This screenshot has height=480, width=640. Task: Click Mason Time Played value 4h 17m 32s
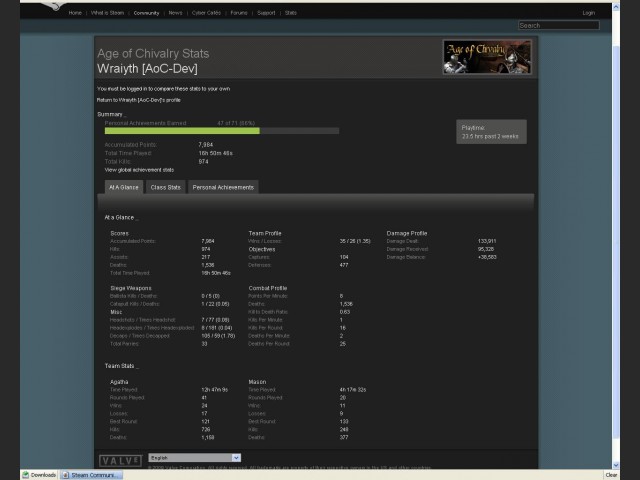coord(353,390)
